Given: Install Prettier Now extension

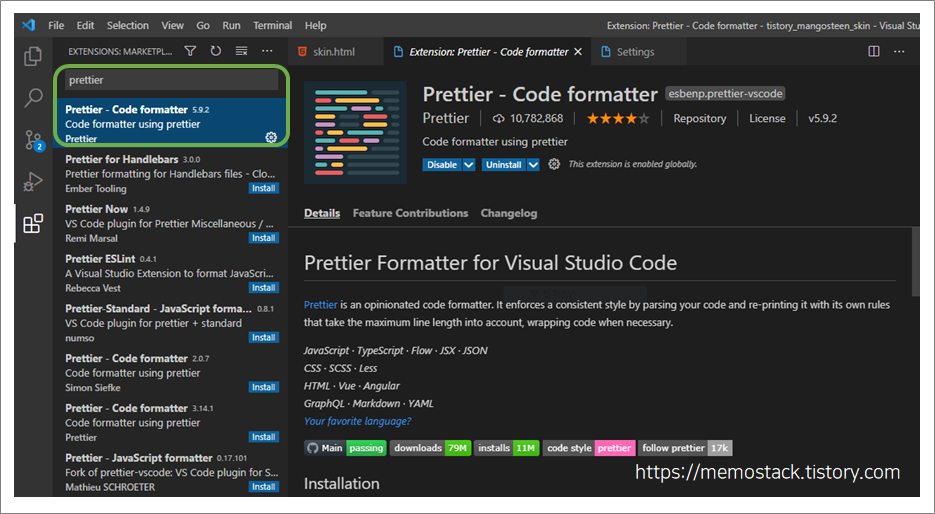Looking at the screenshot, I should tap(264, 238).
